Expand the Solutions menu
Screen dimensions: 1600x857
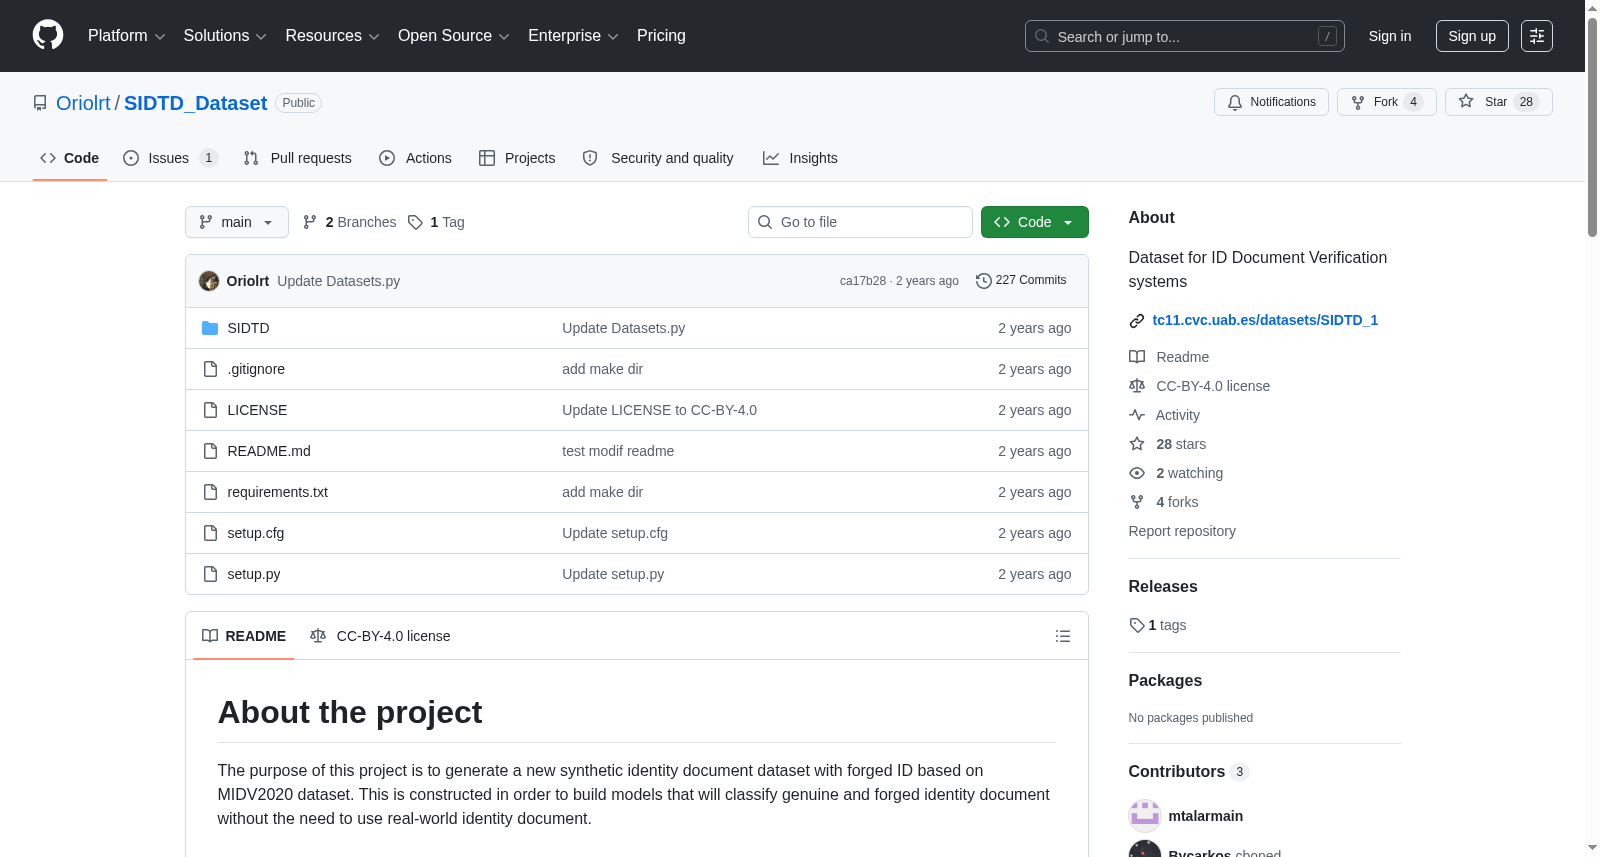pos(225,36)
